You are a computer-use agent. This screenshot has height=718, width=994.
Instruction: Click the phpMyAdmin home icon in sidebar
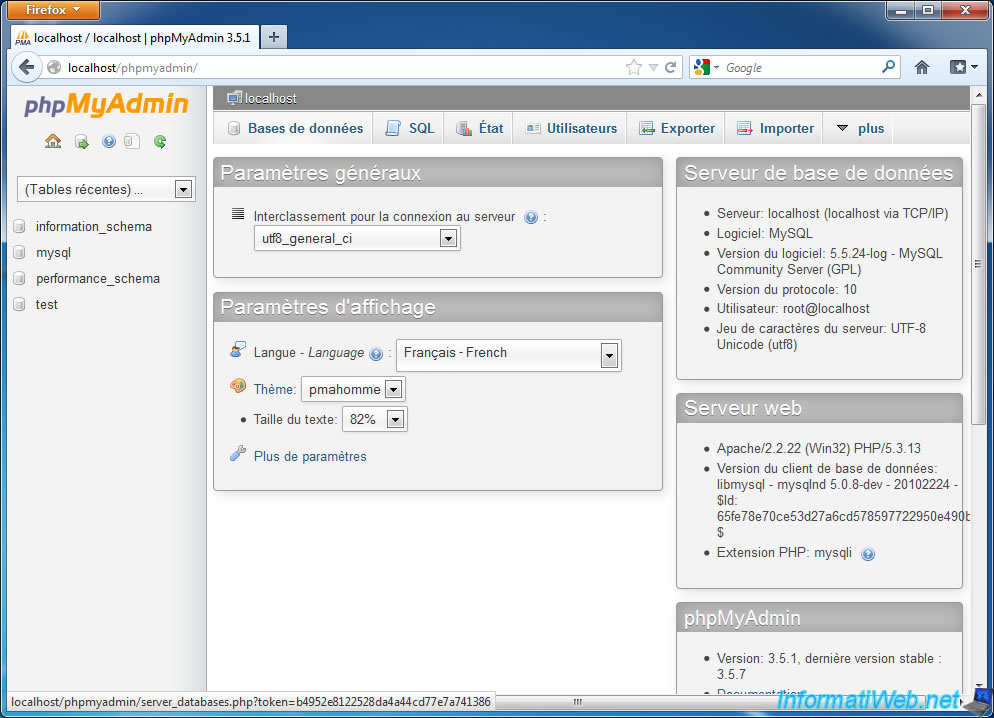coord(52,141)
